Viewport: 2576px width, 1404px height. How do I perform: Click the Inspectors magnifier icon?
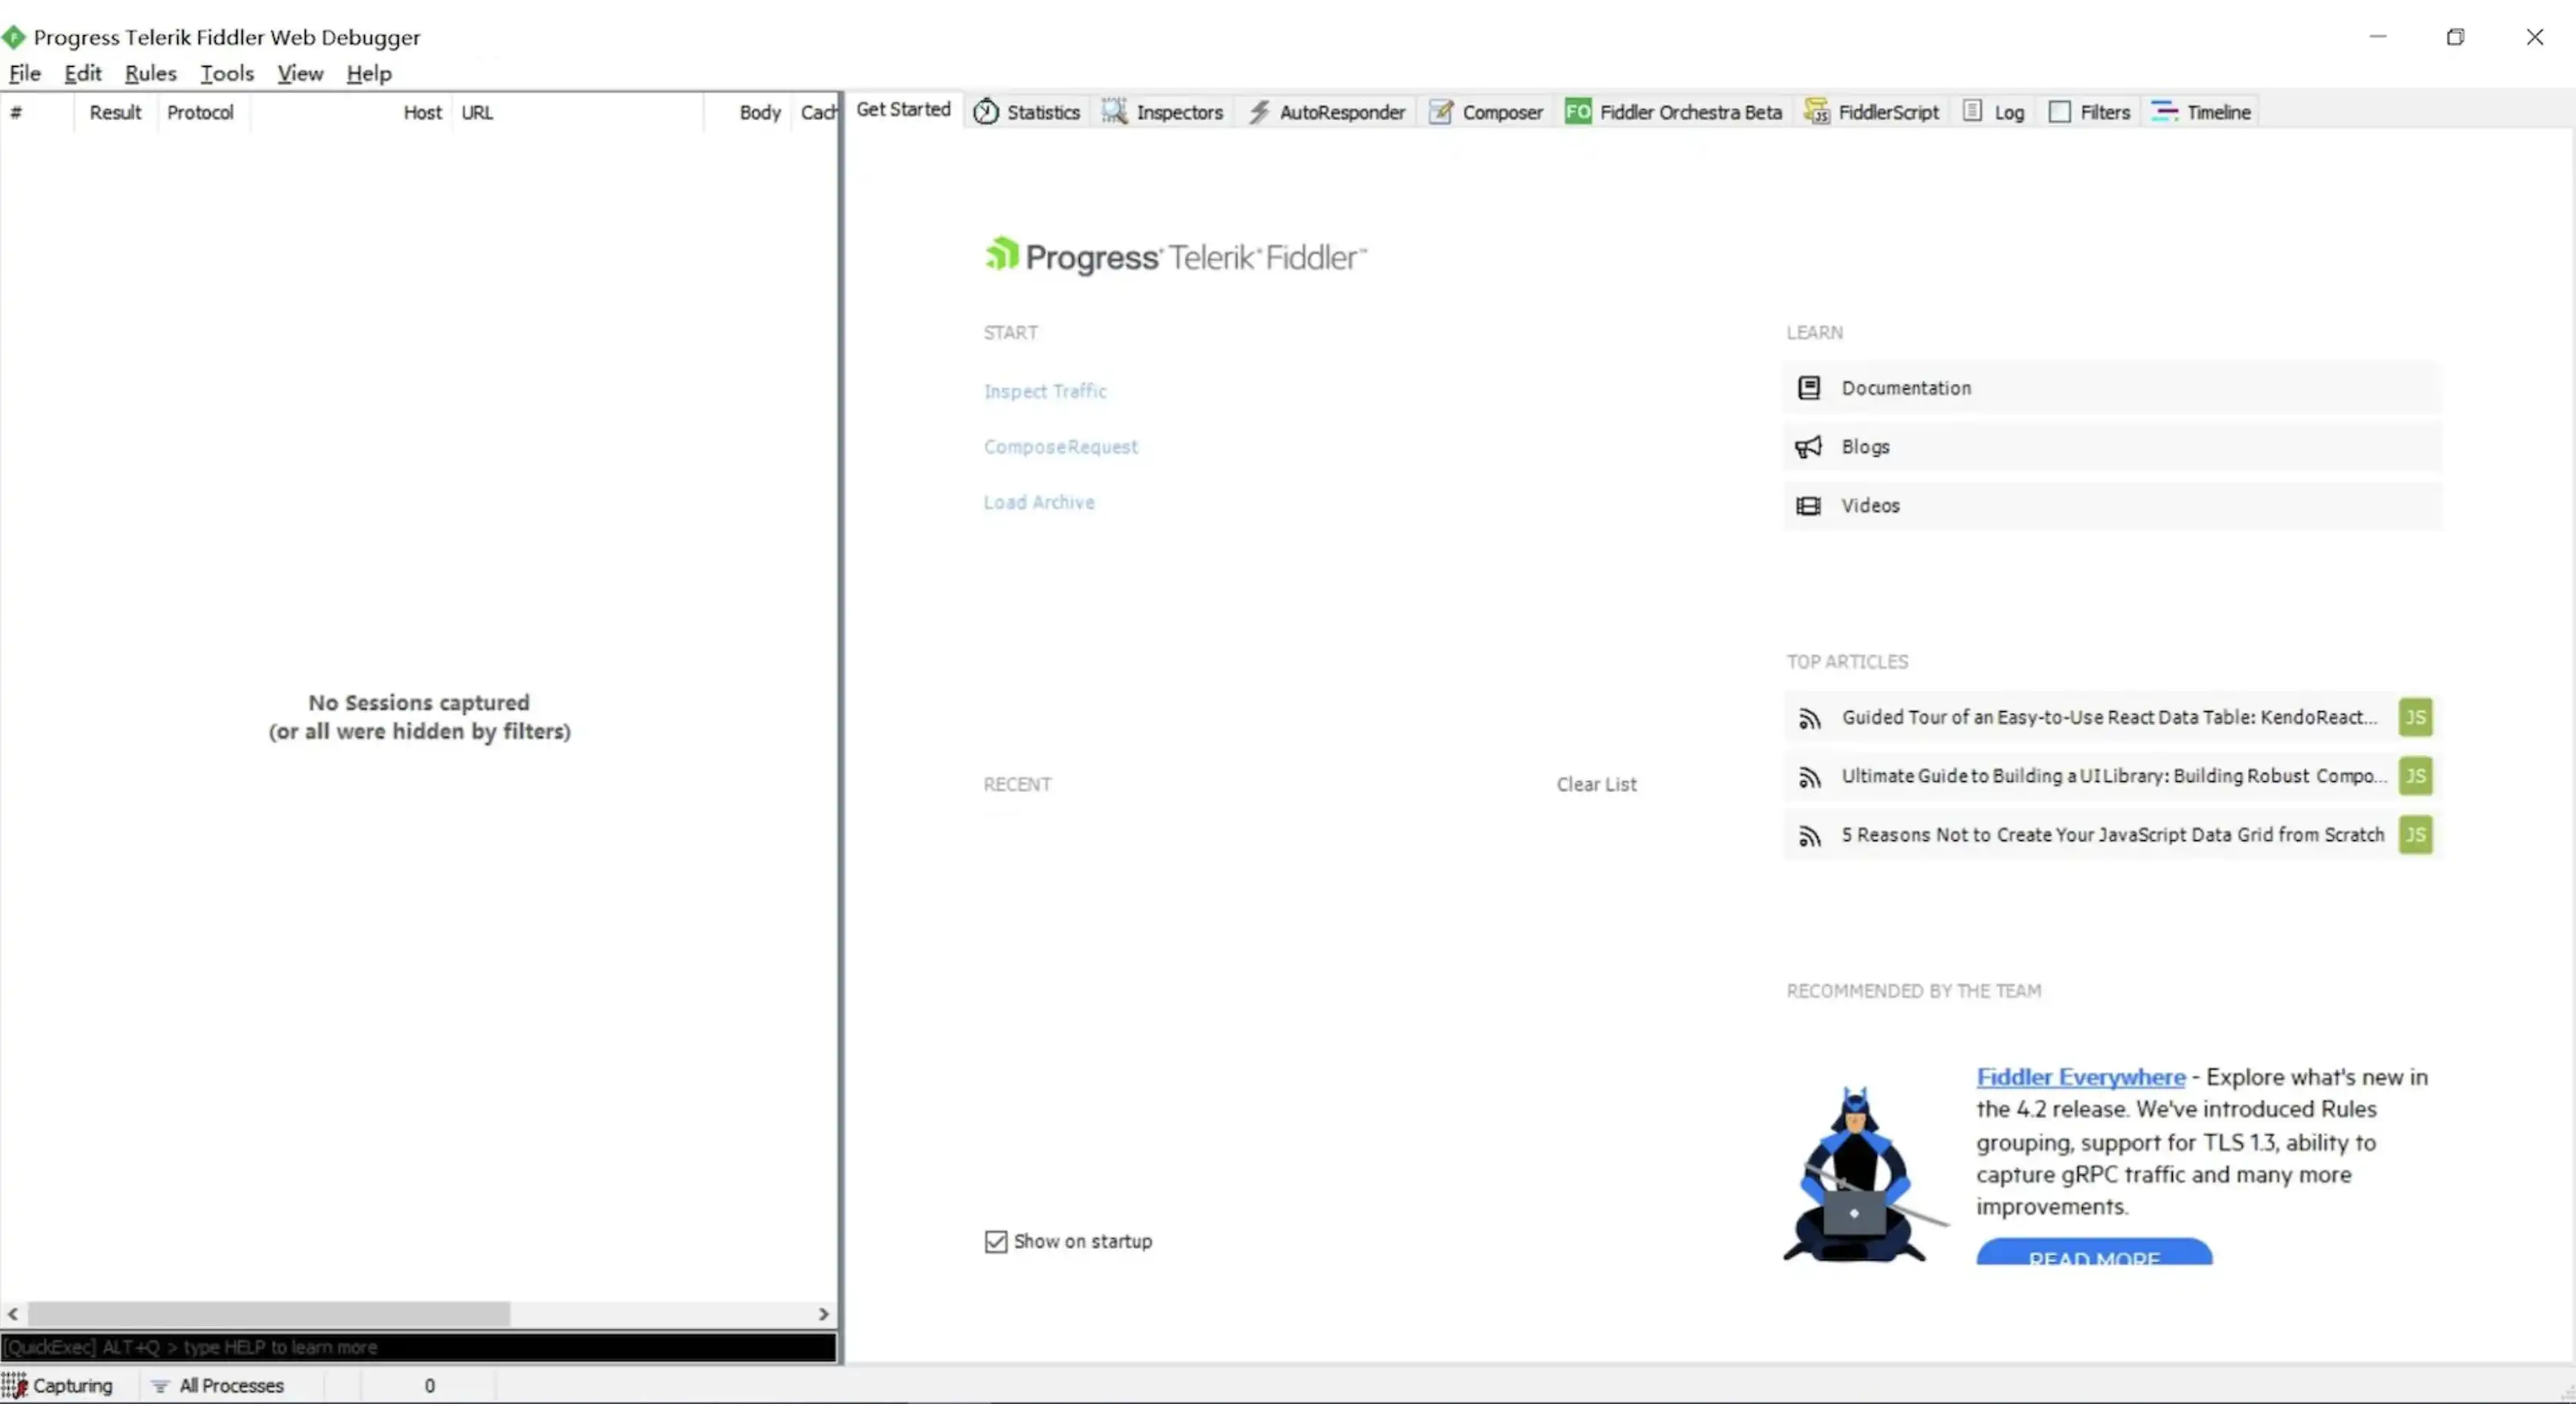click(1115, 111)
